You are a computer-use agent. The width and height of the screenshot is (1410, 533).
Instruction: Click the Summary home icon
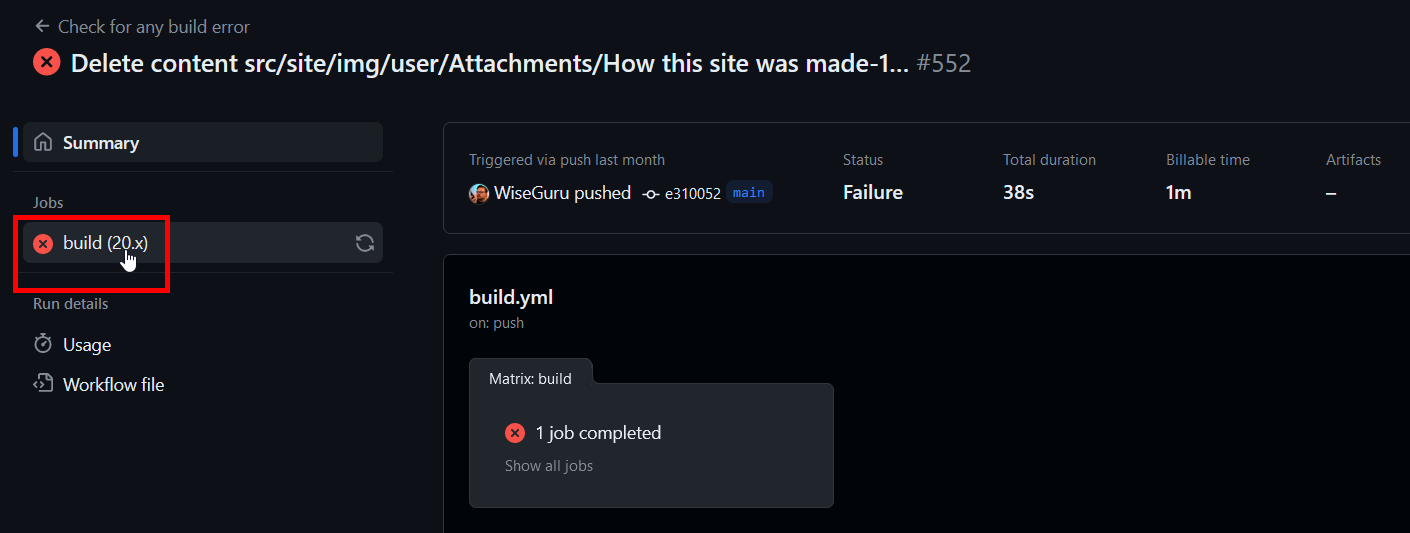pyautogui.click(x=43, y=142)
